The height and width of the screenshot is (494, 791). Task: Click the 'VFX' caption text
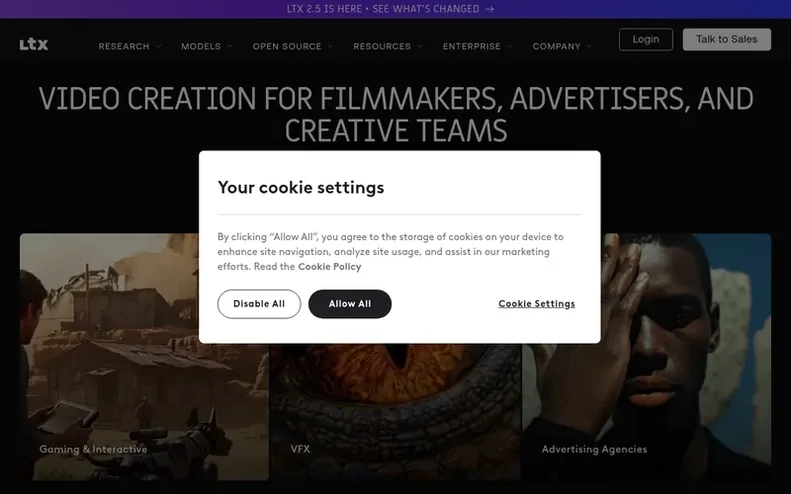pyautogui.click(x=300, y=449)
